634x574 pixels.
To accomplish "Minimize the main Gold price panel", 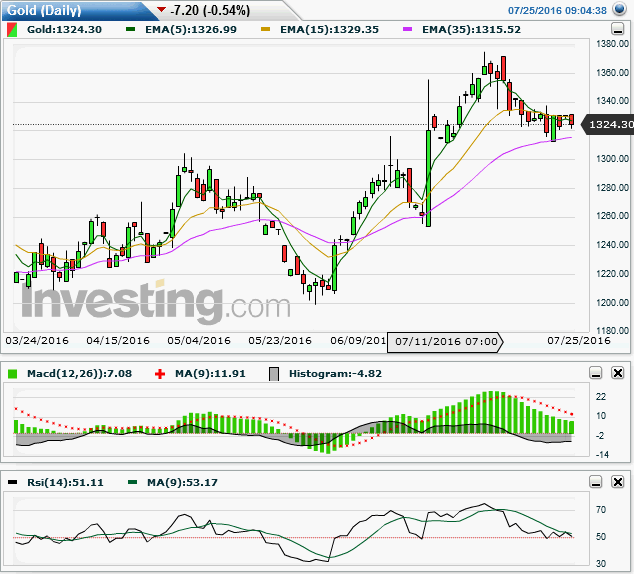I will (617, 29).
